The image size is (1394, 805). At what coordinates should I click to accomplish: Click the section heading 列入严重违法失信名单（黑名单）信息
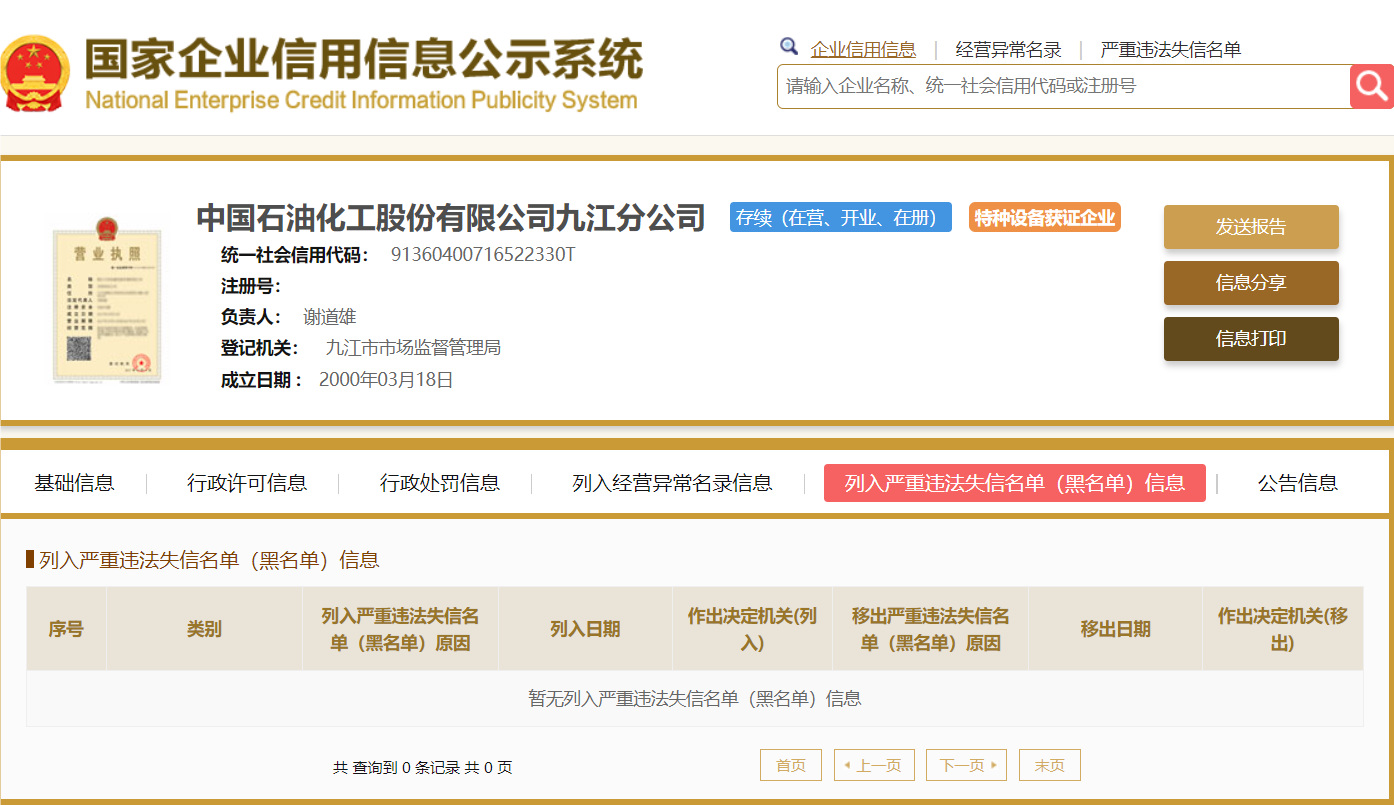[209, 560]
